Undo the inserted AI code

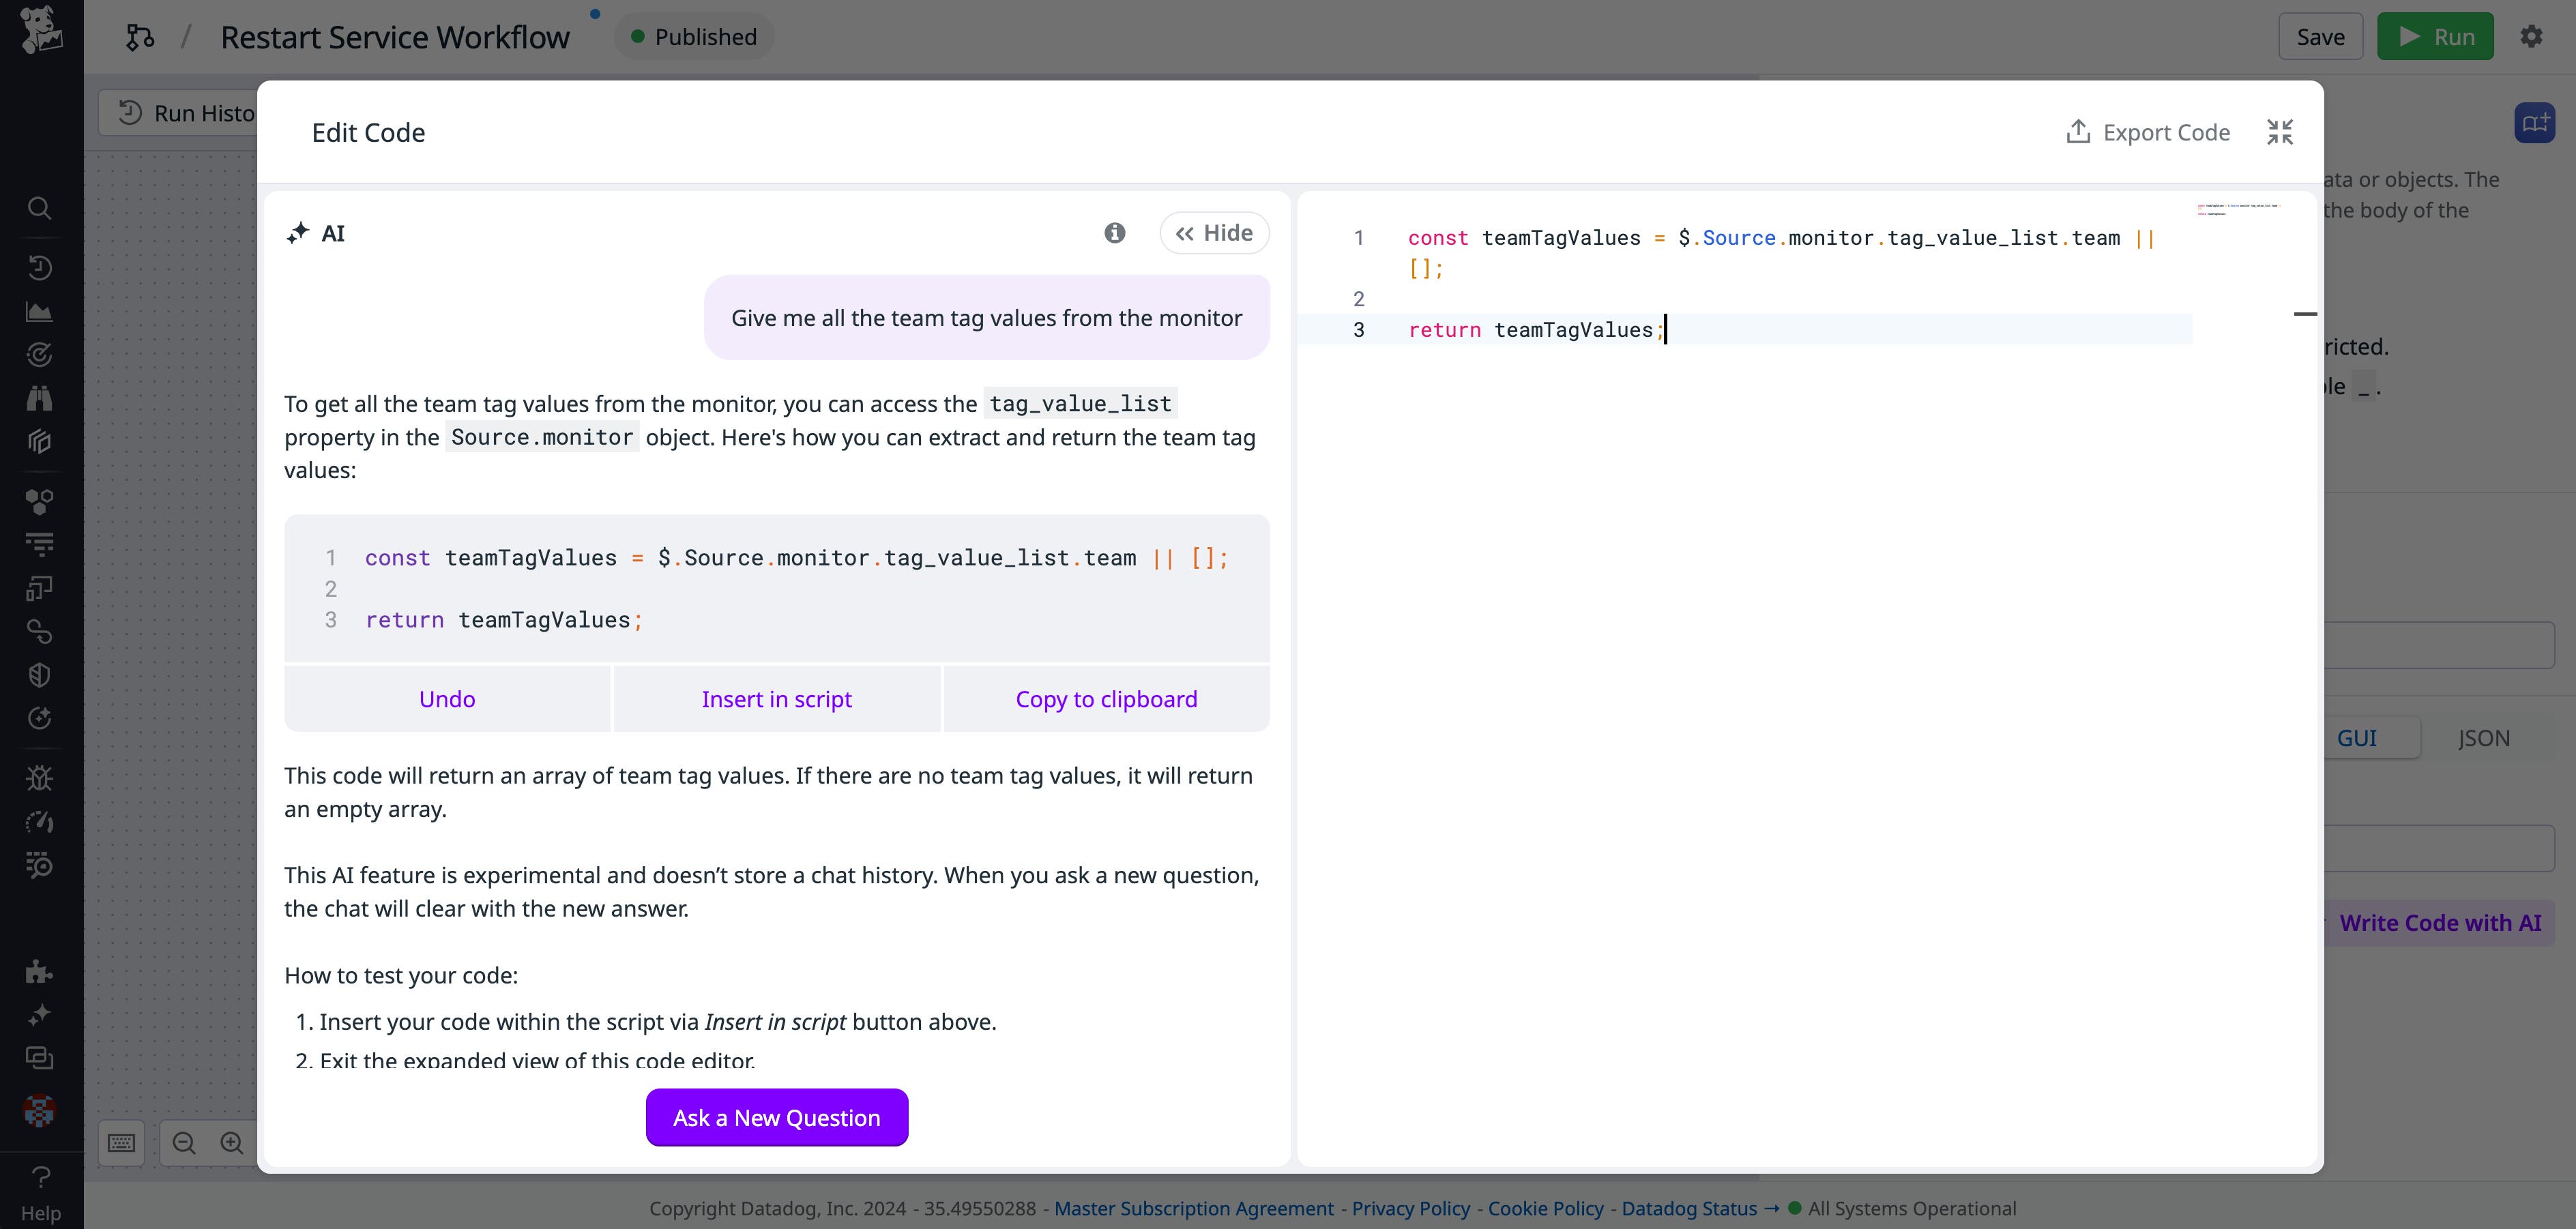click(x=447, y=699)
